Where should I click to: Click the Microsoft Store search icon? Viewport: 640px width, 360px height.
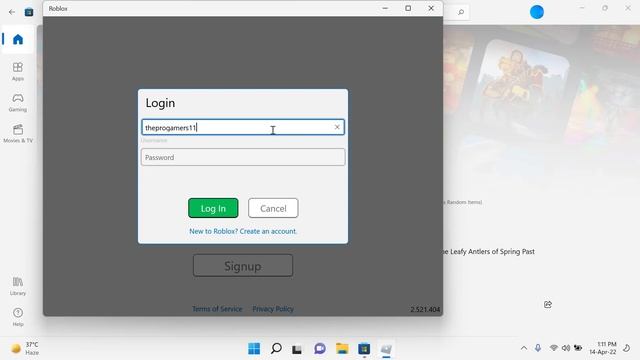(x=461, y=12)
